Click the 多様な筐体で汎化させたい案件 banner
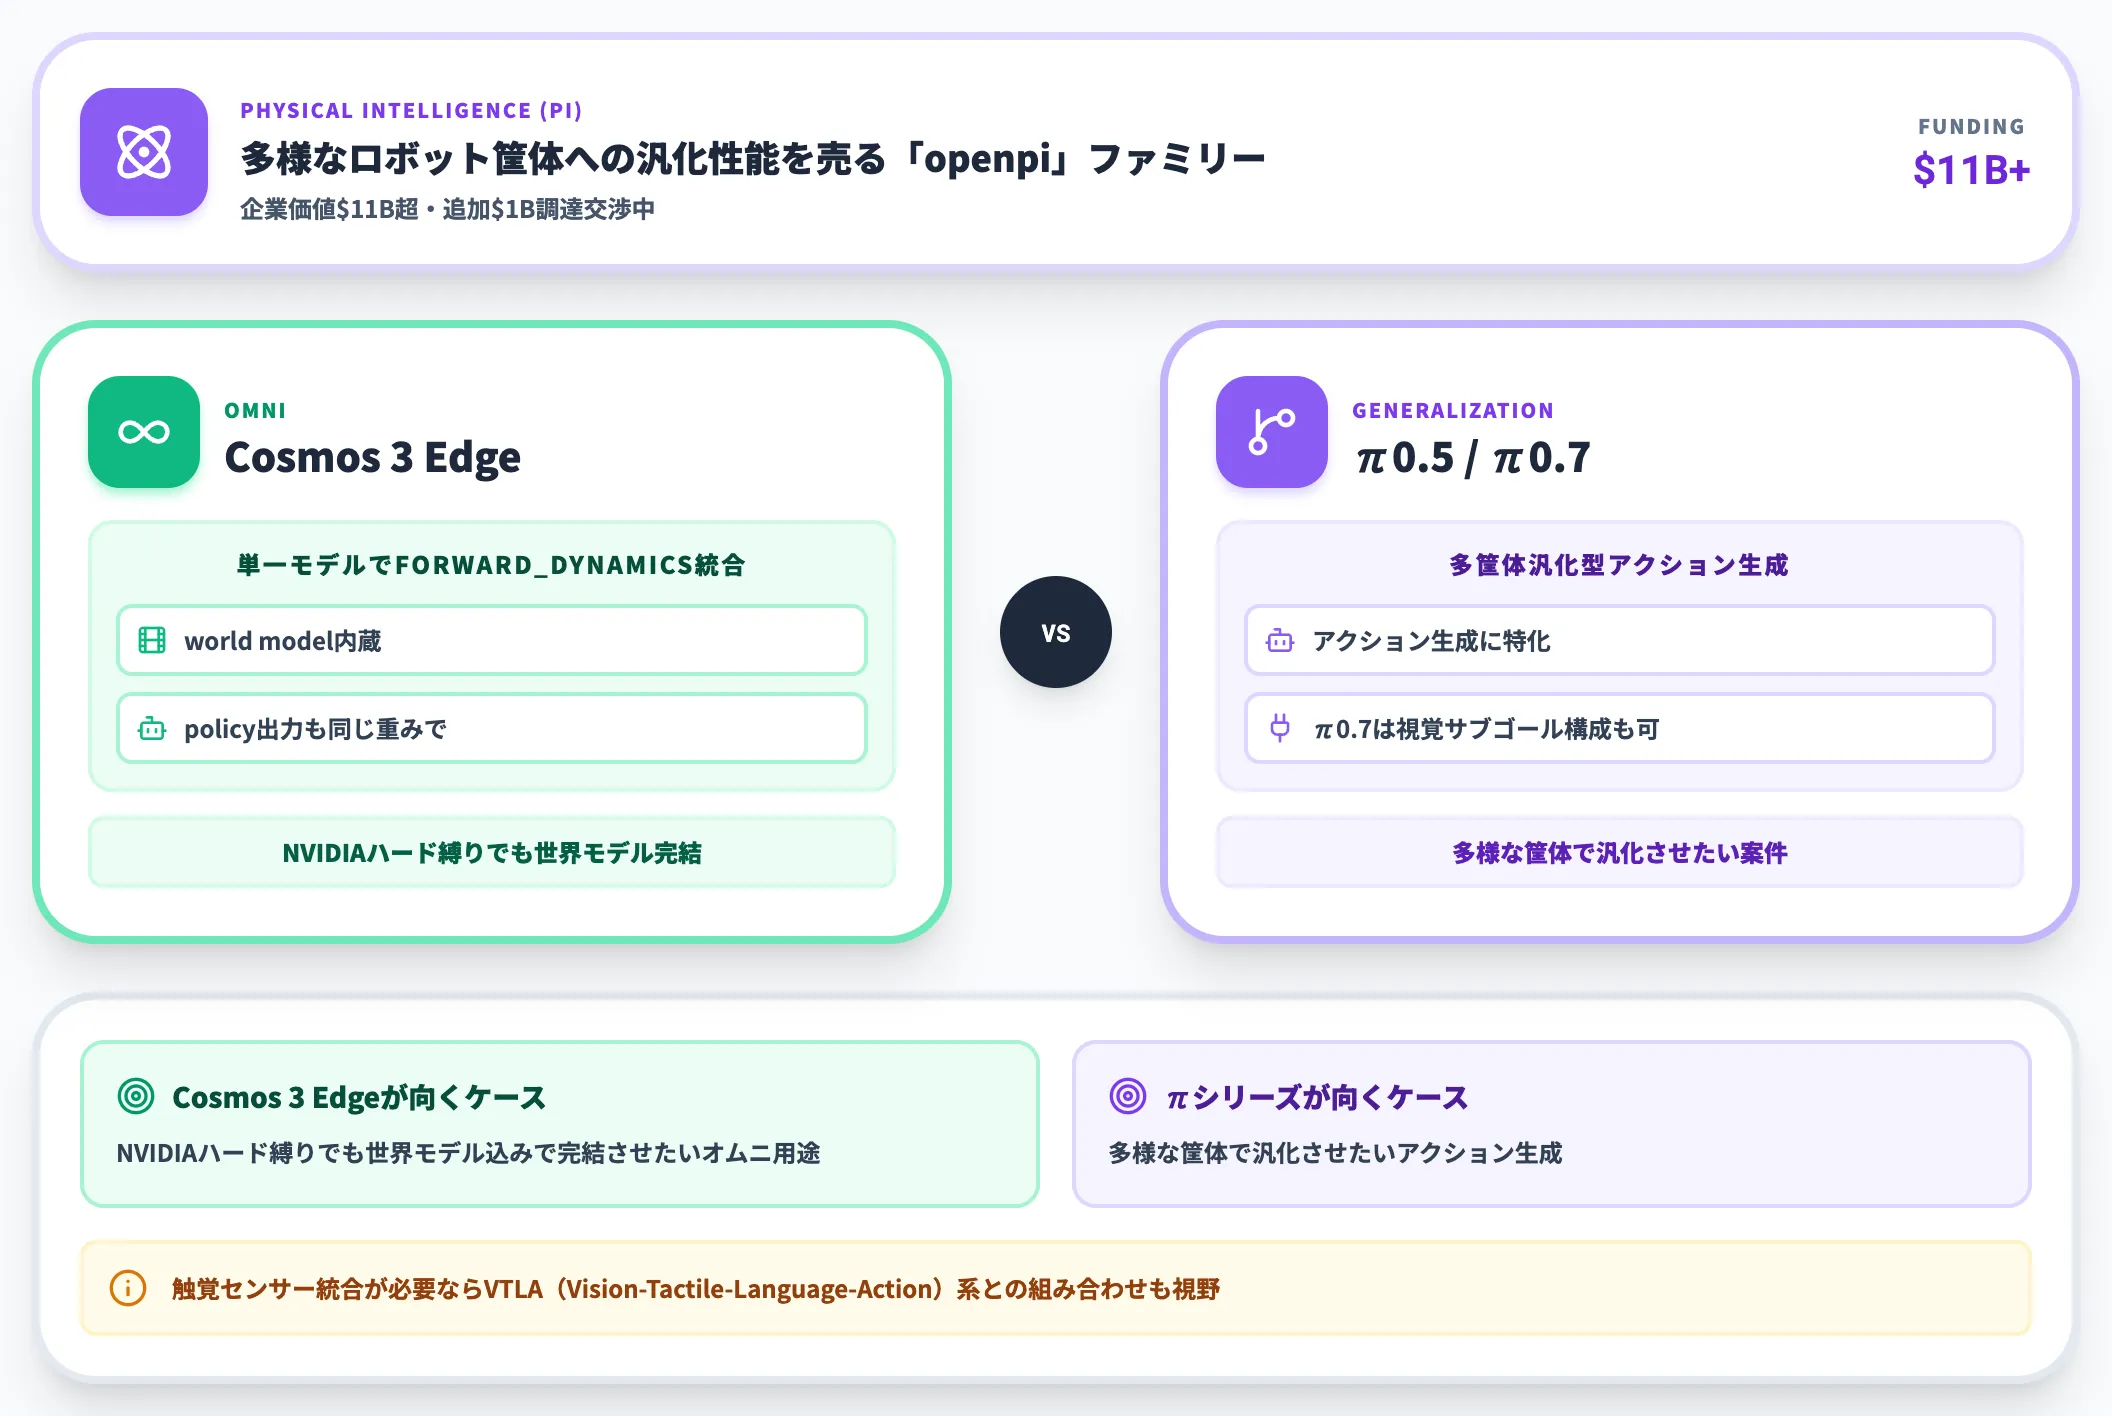Screen dimensions: 2112x1416 [1620, 852]
